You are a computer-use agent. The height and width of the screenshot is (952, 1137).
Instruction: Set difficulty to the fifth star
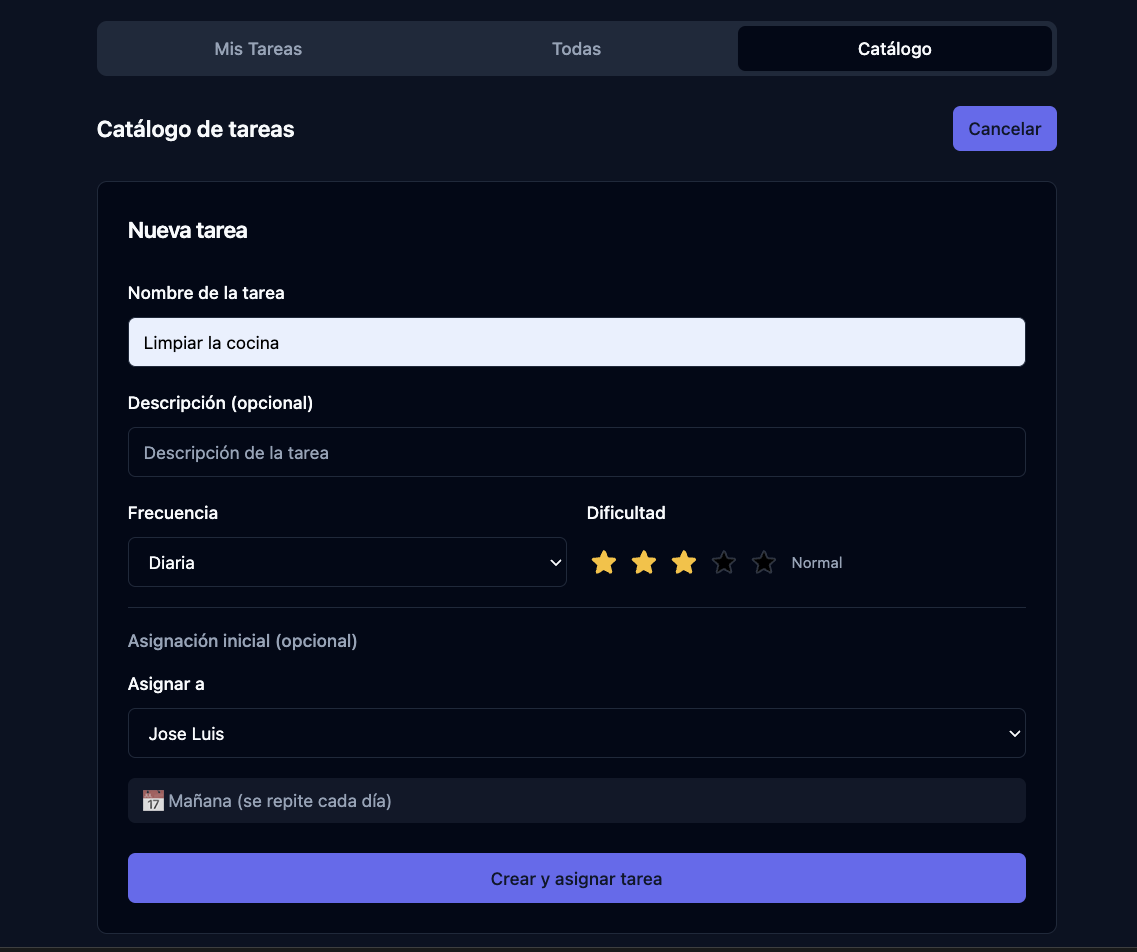tap(764, 563)
